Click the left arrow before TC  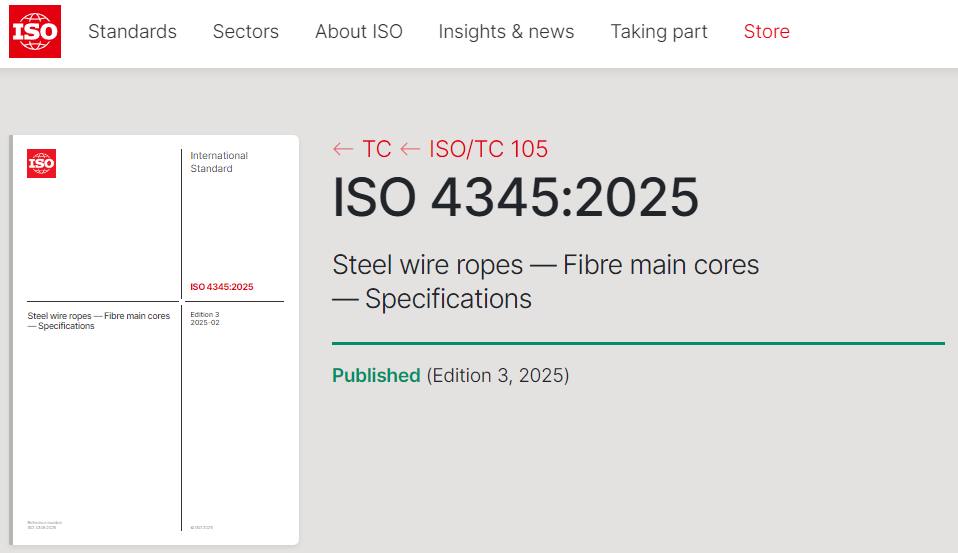click(343, 150)
